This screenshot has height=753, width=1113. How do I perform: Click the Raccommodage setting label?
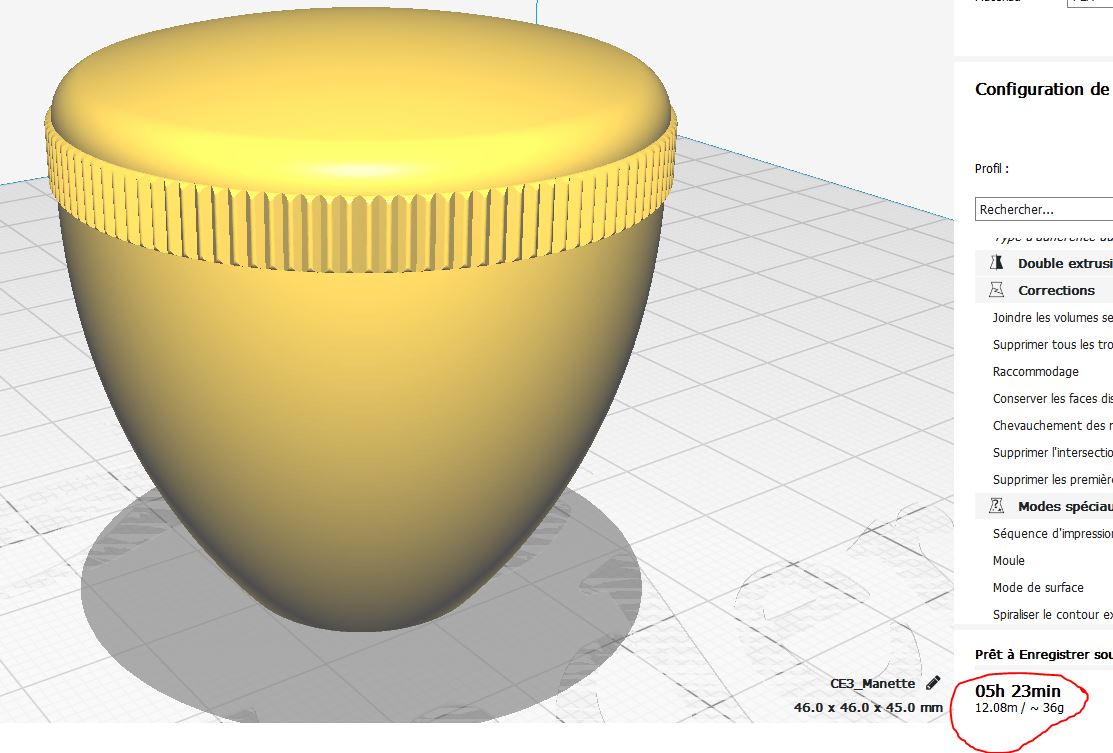pos(1035,372)
